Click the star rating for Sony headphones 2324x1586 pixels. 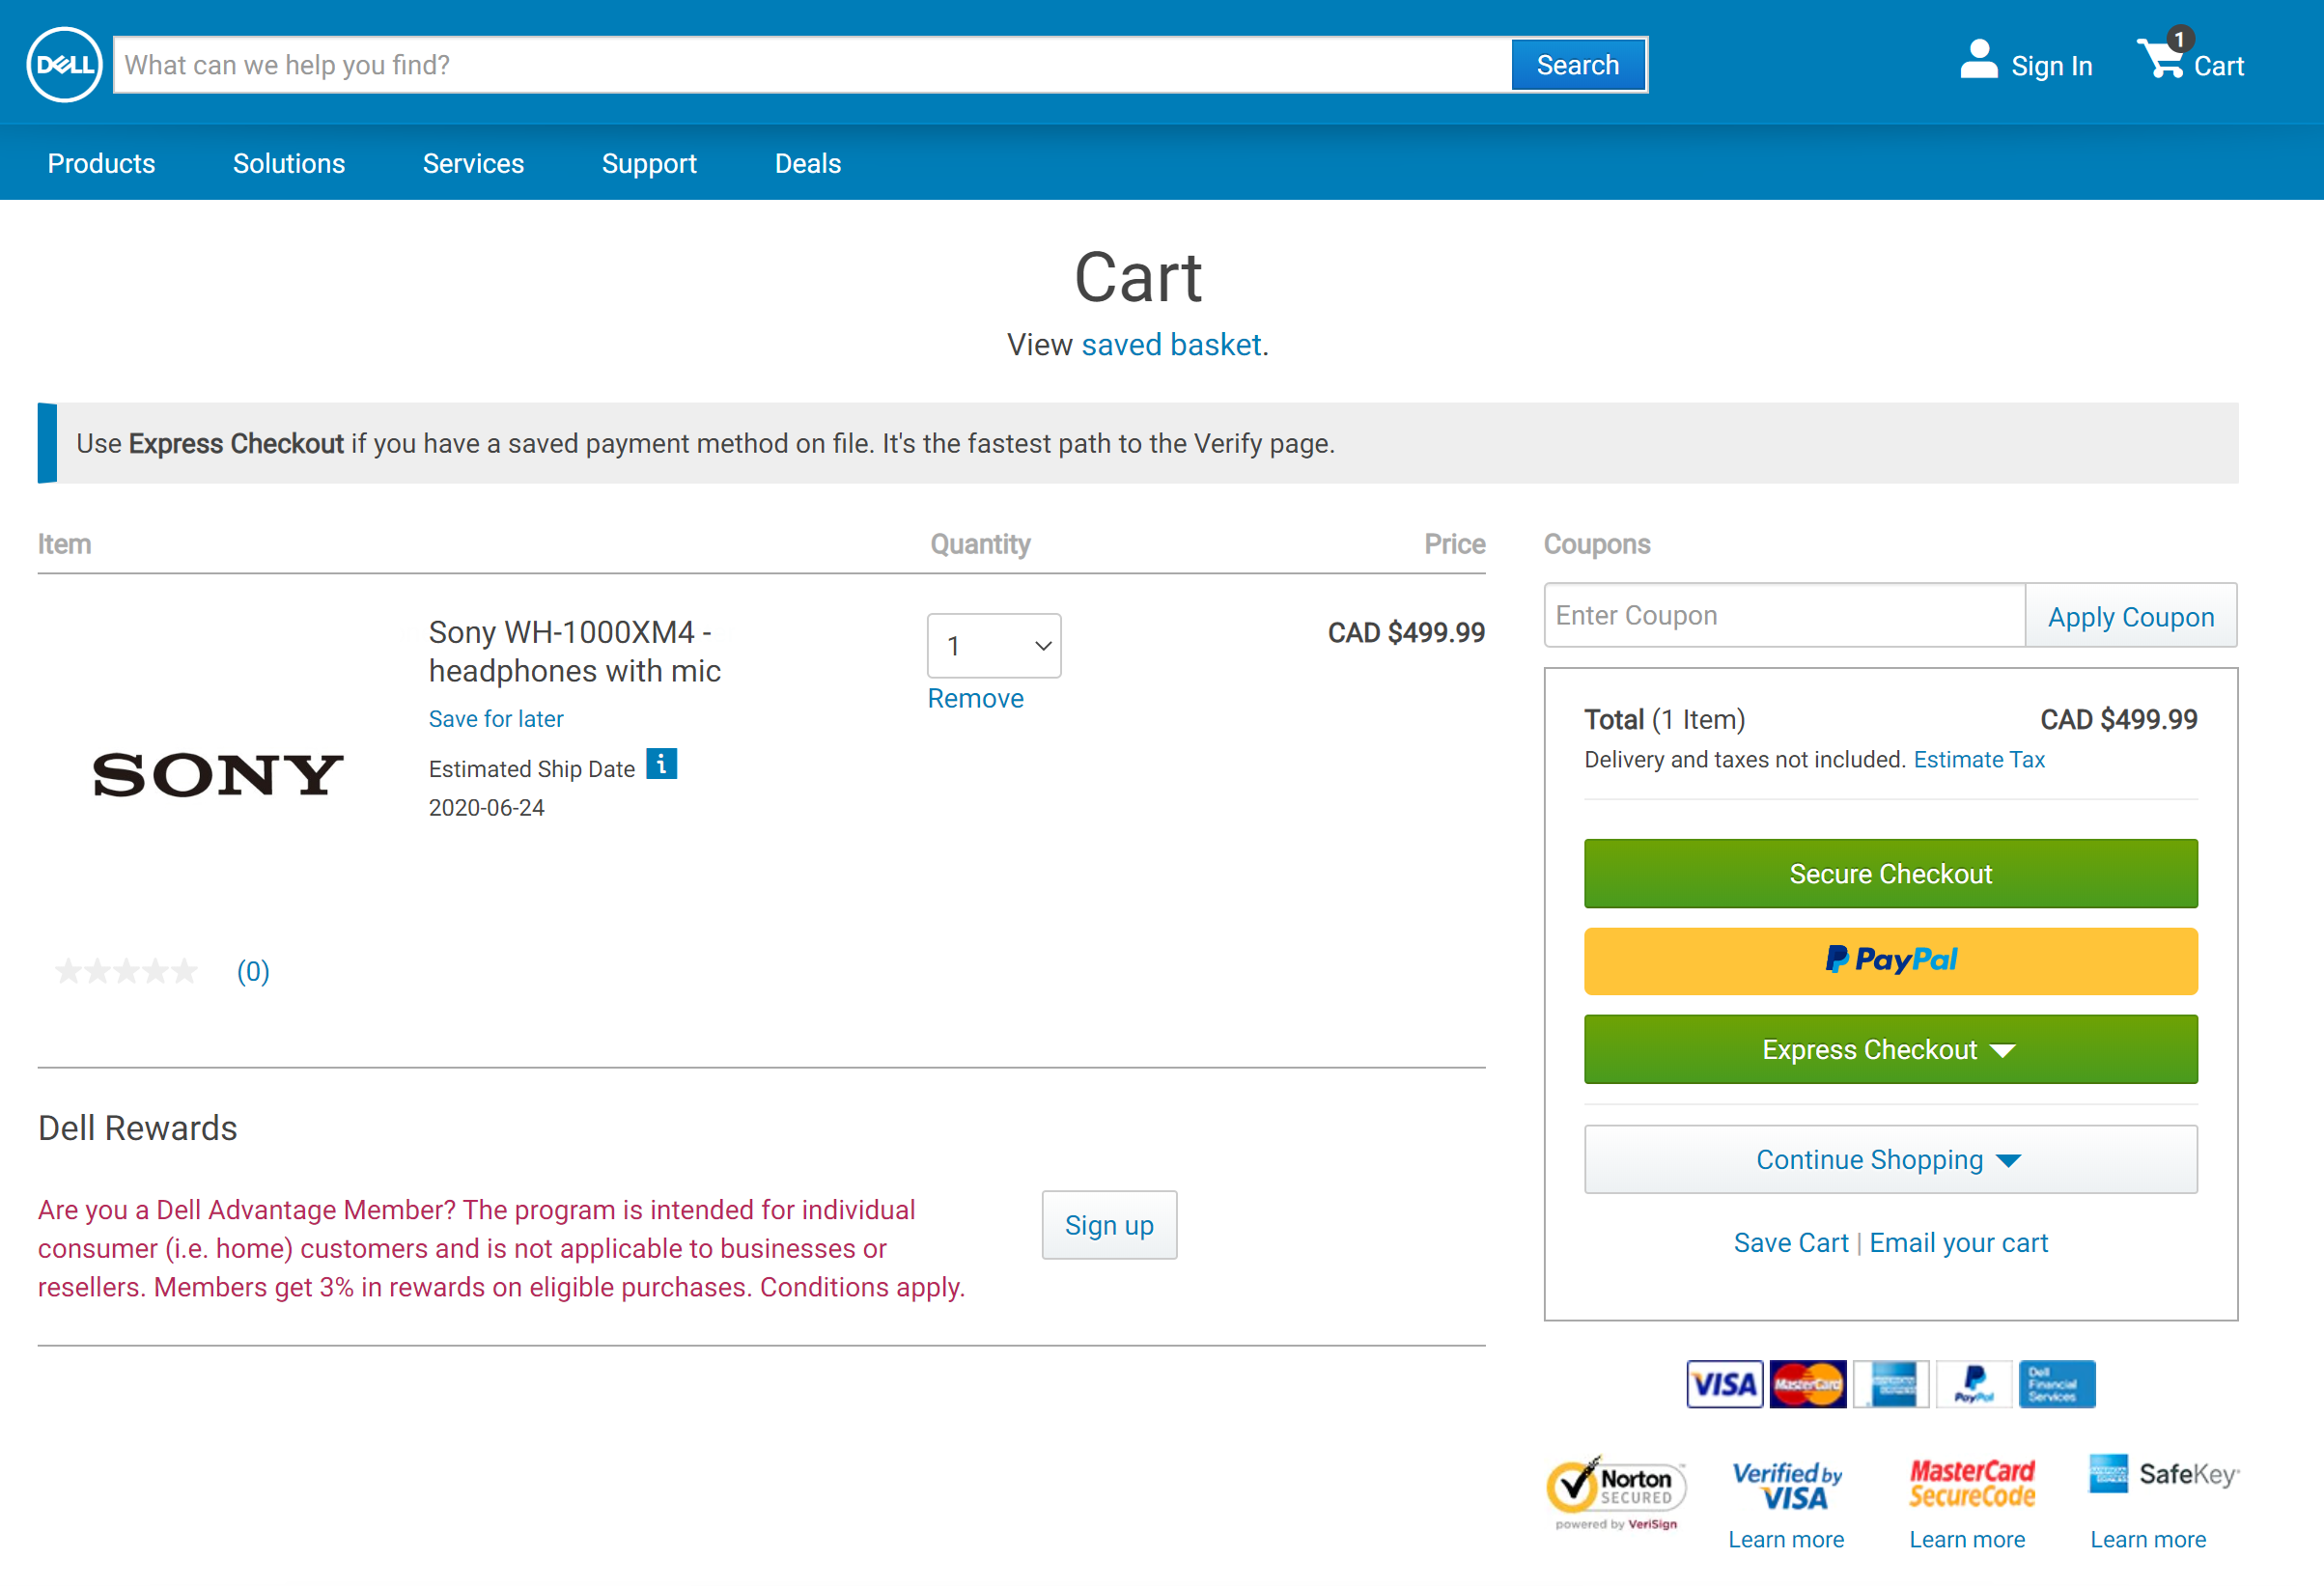point(127,971)
